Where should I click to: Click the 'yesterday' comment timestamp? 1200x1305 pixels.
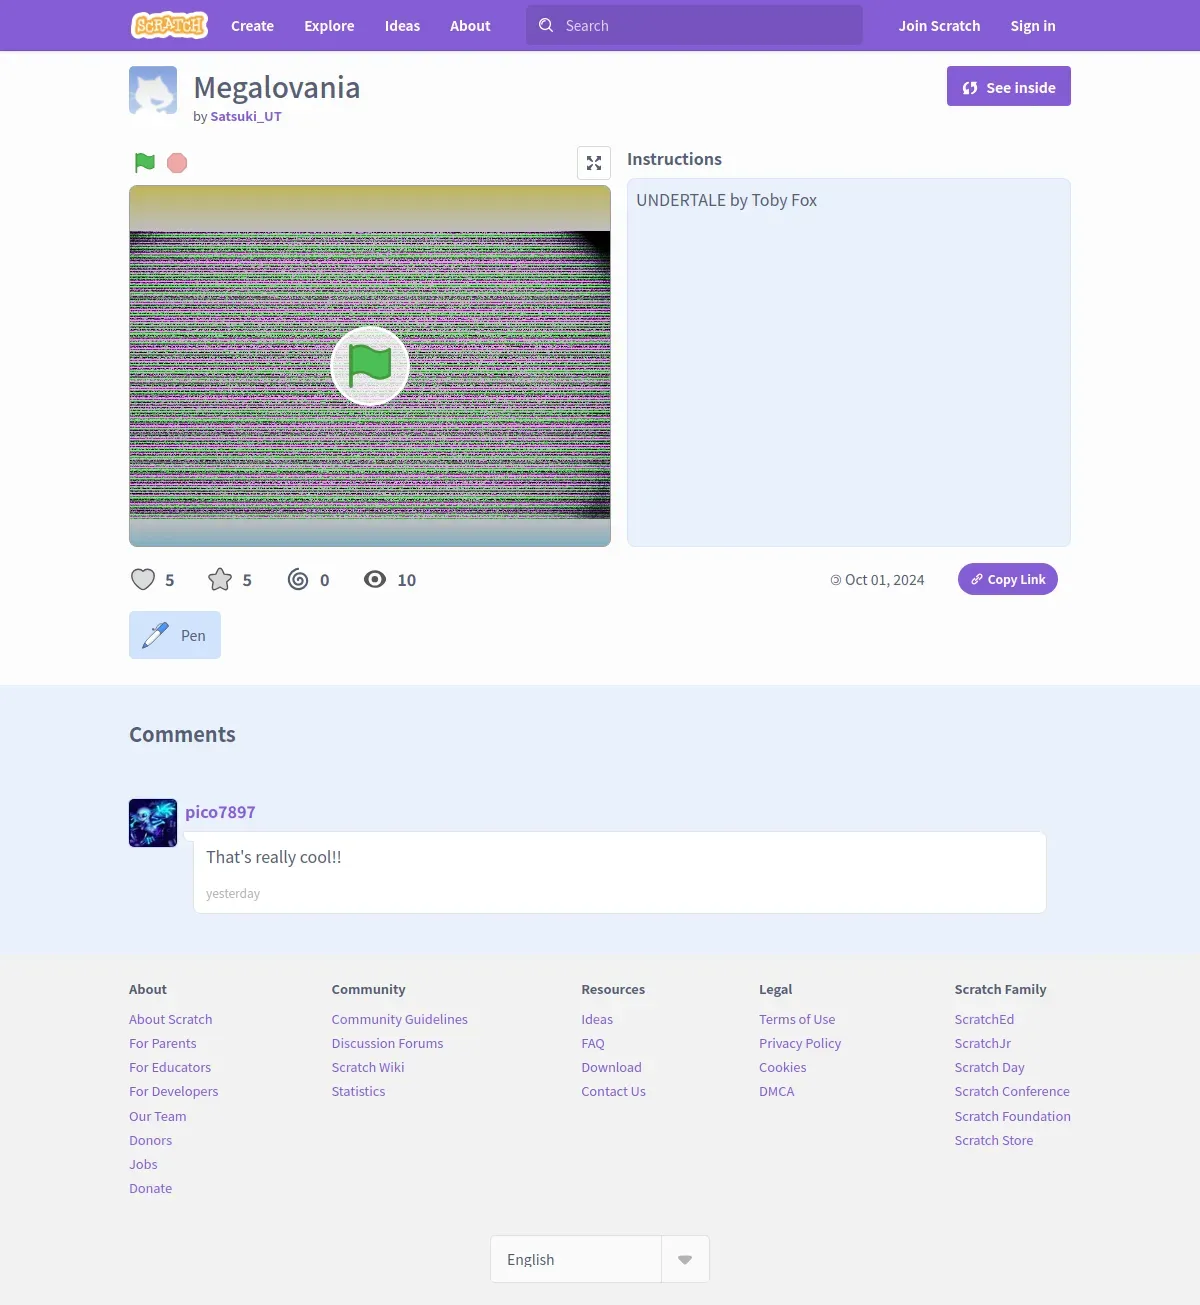(x=233, y=894)
